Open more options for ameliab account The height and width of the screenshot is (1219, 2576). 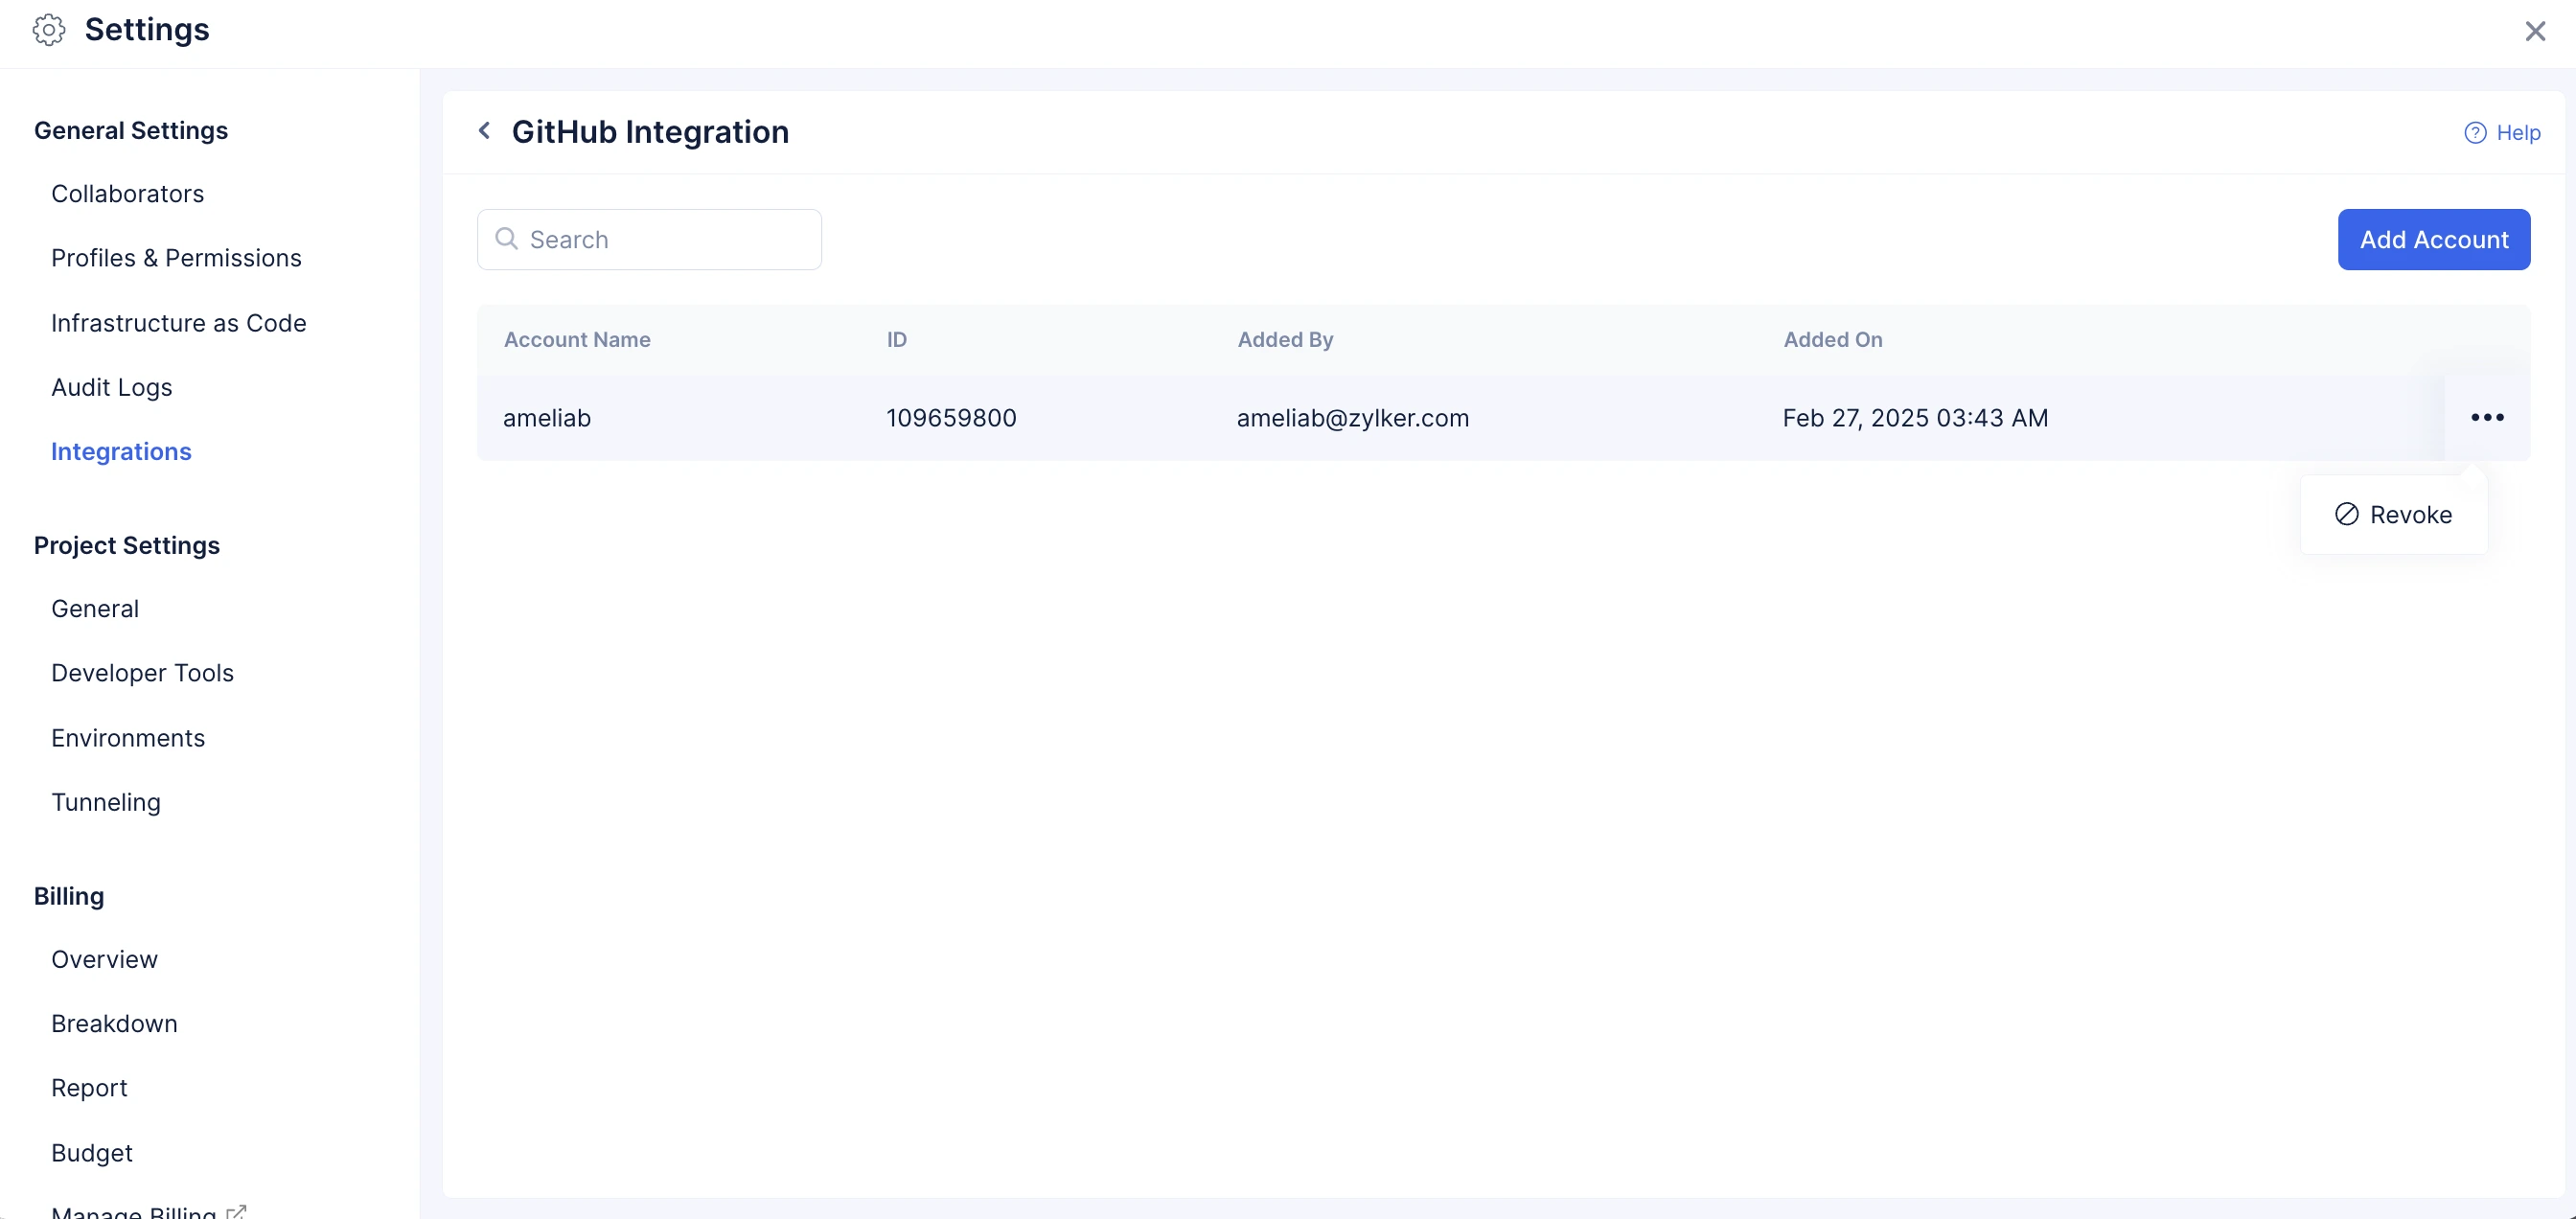[2487, 418]
